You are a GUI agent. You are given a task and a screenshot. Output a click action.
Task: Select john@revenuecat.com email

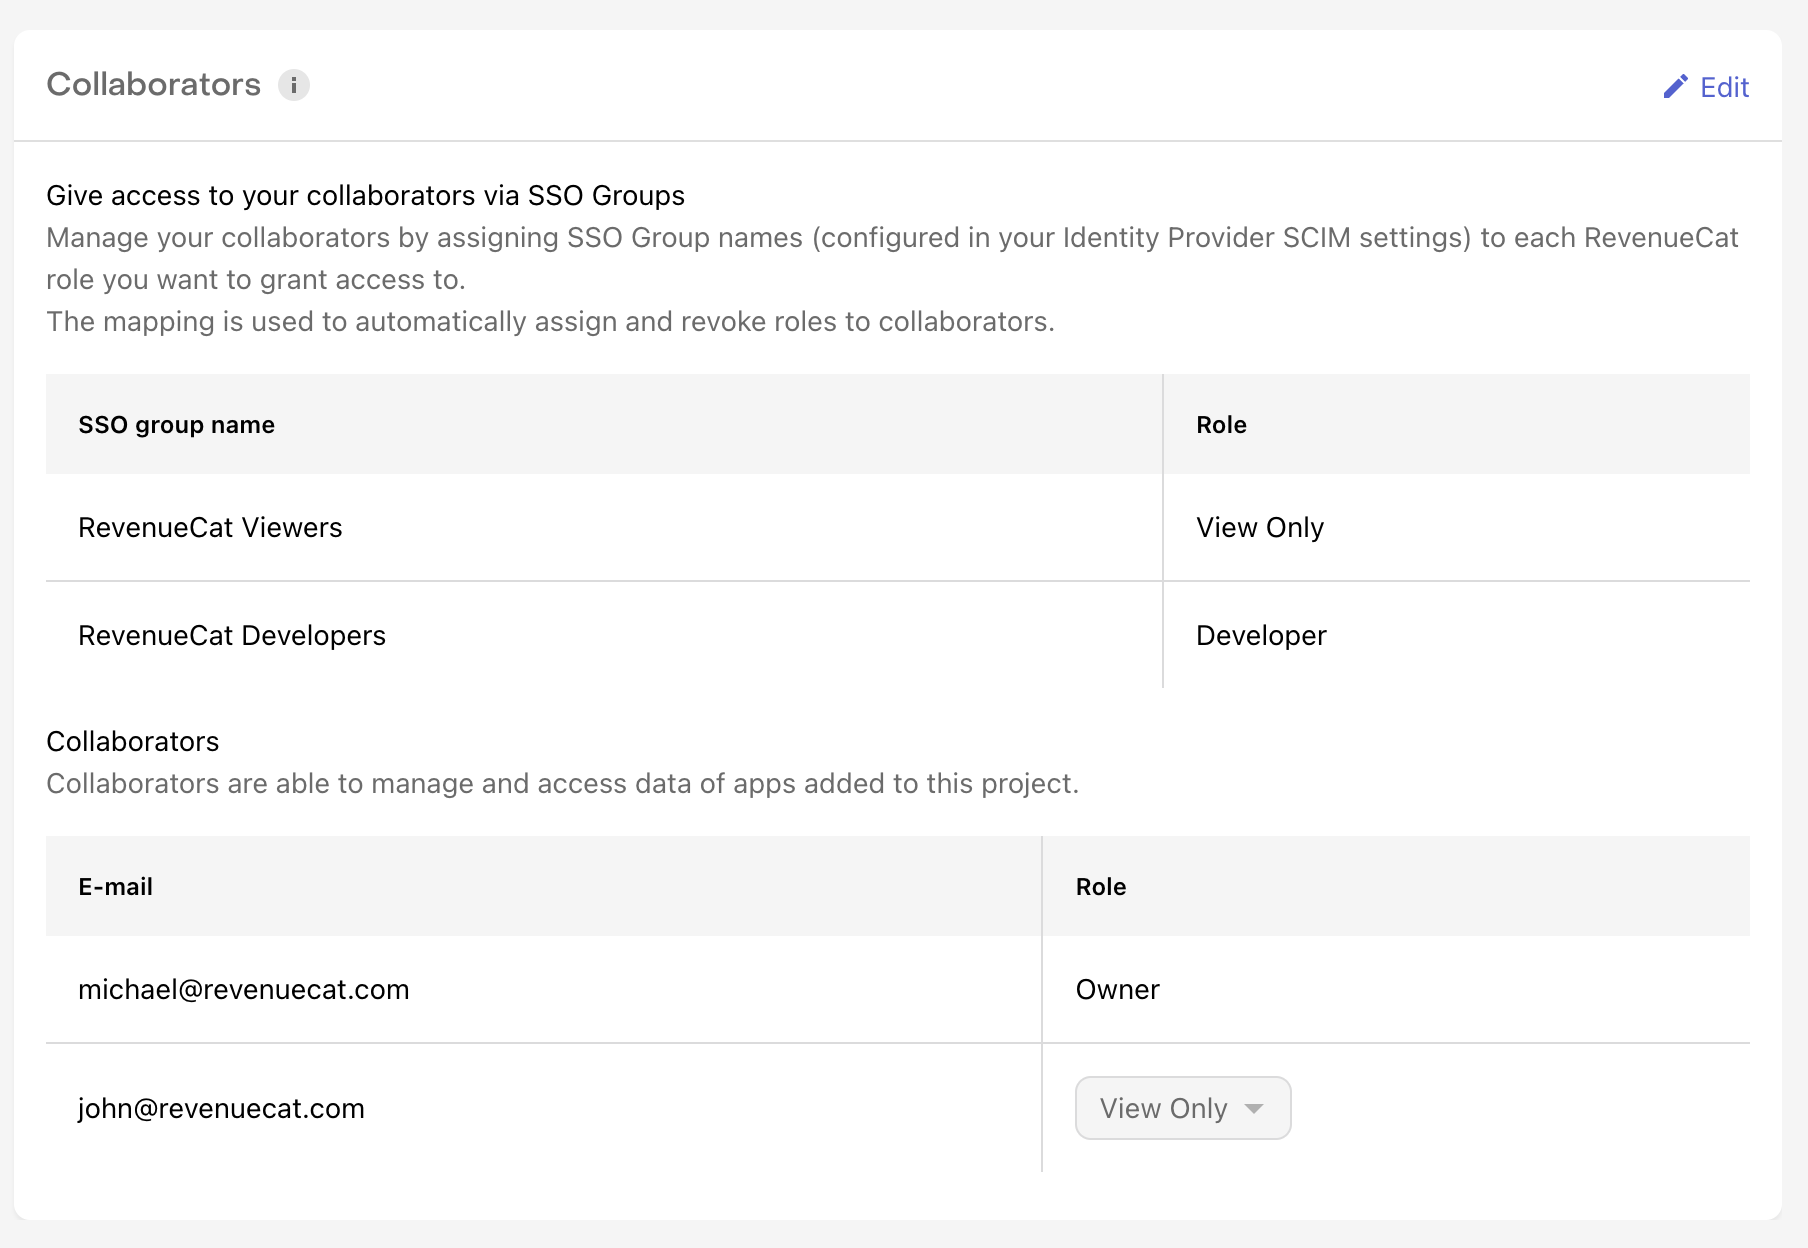[221, 1108]
